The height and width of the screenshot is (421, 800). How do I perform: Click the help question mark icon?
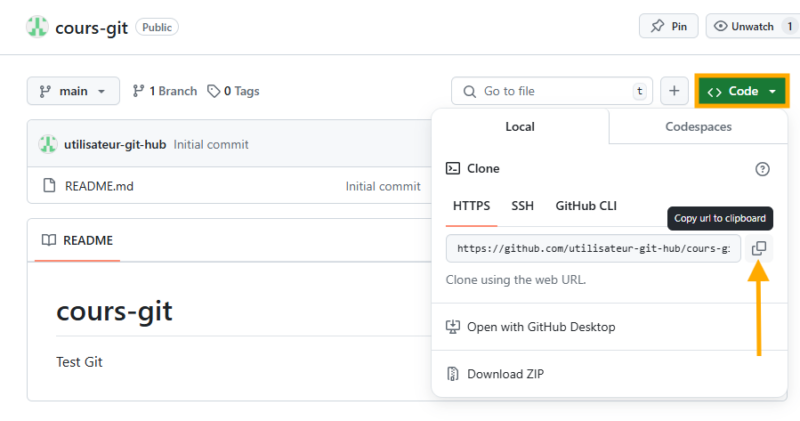click(762, 169)
